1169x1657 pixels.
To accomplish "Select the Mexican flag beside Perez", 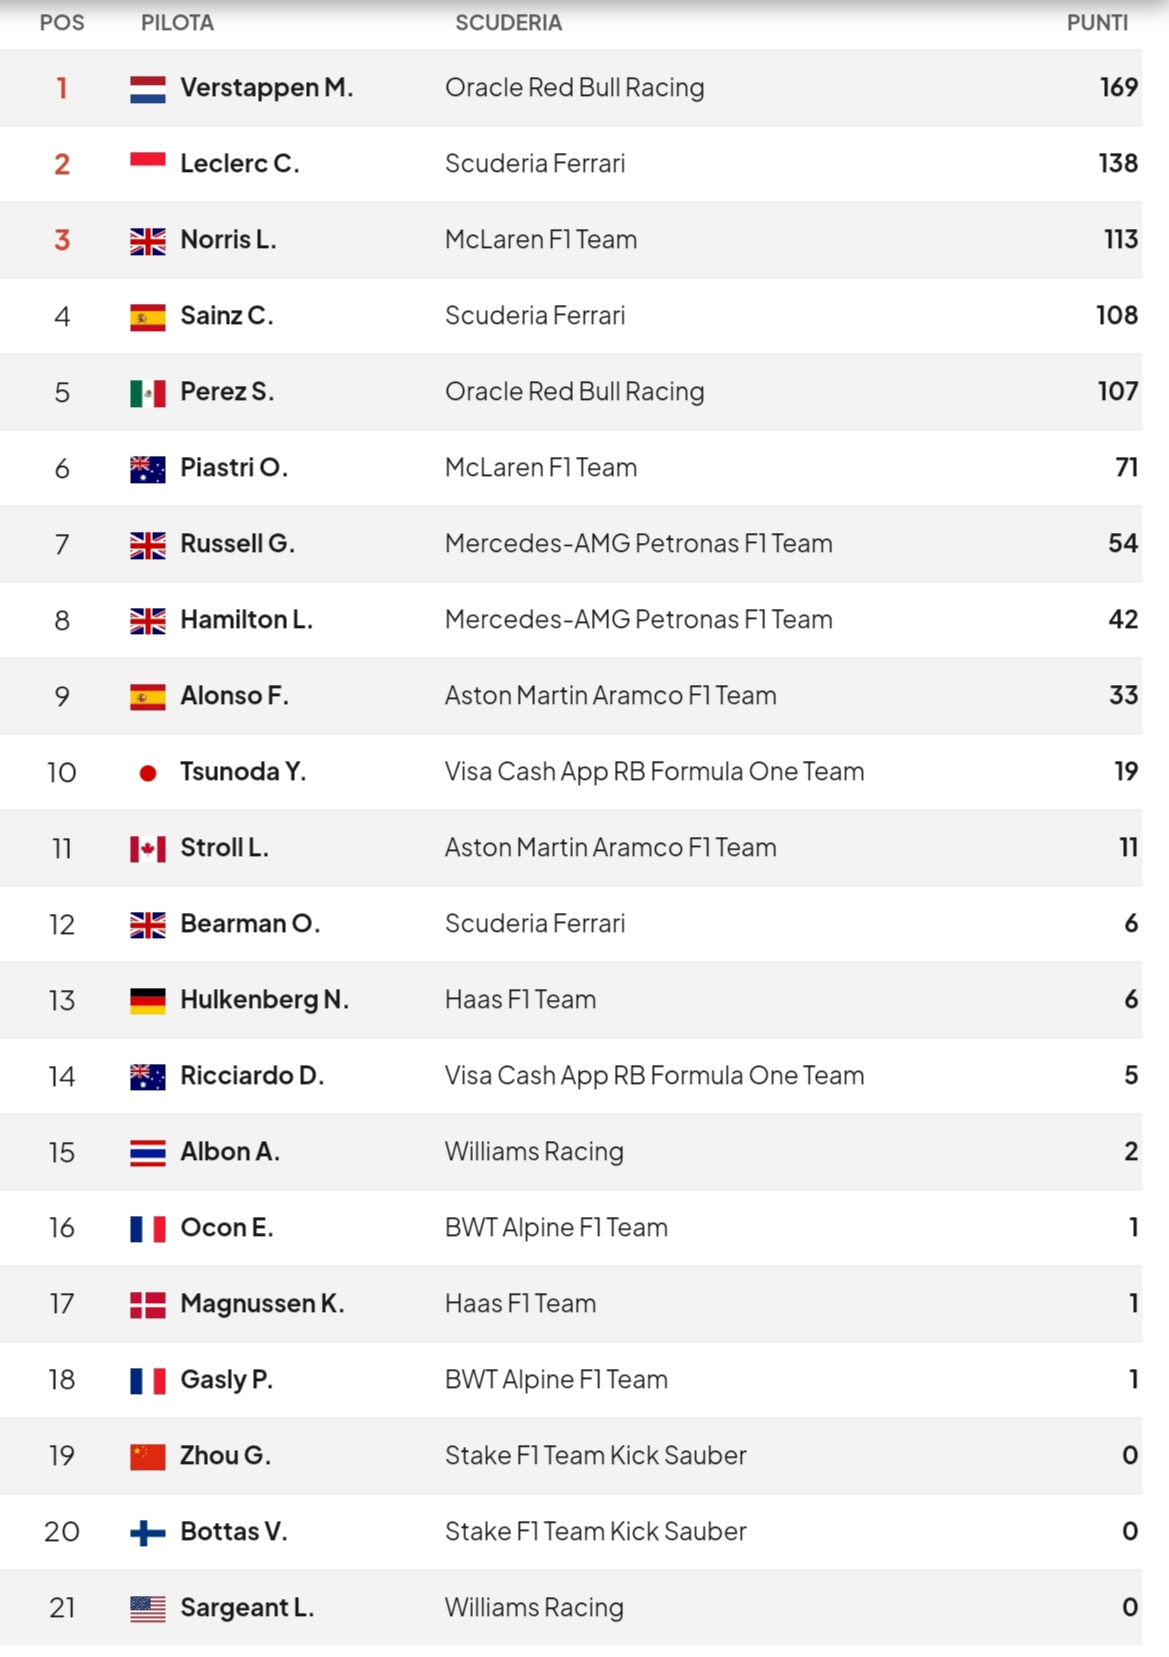I will coord(148,393).
